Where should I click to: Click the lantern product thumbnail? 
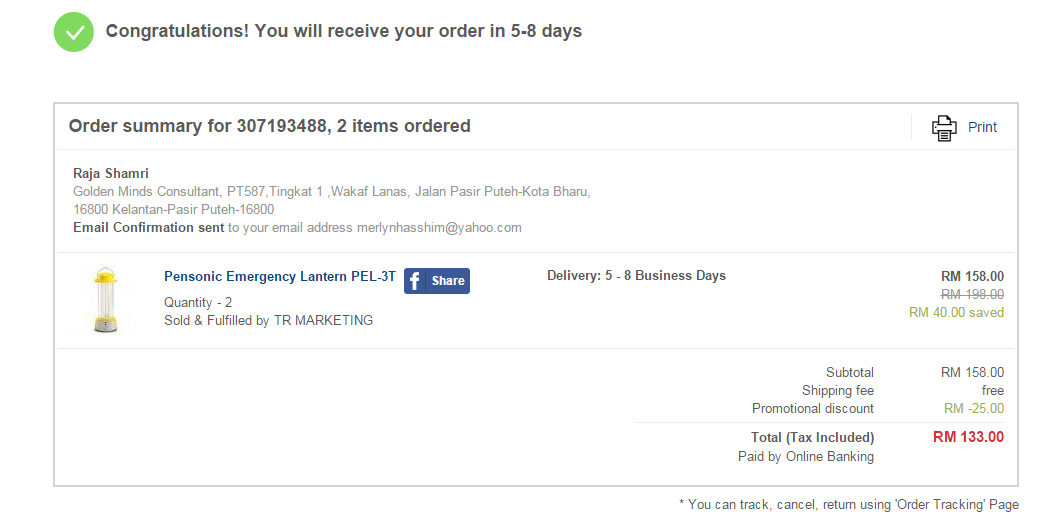point(106,299)
